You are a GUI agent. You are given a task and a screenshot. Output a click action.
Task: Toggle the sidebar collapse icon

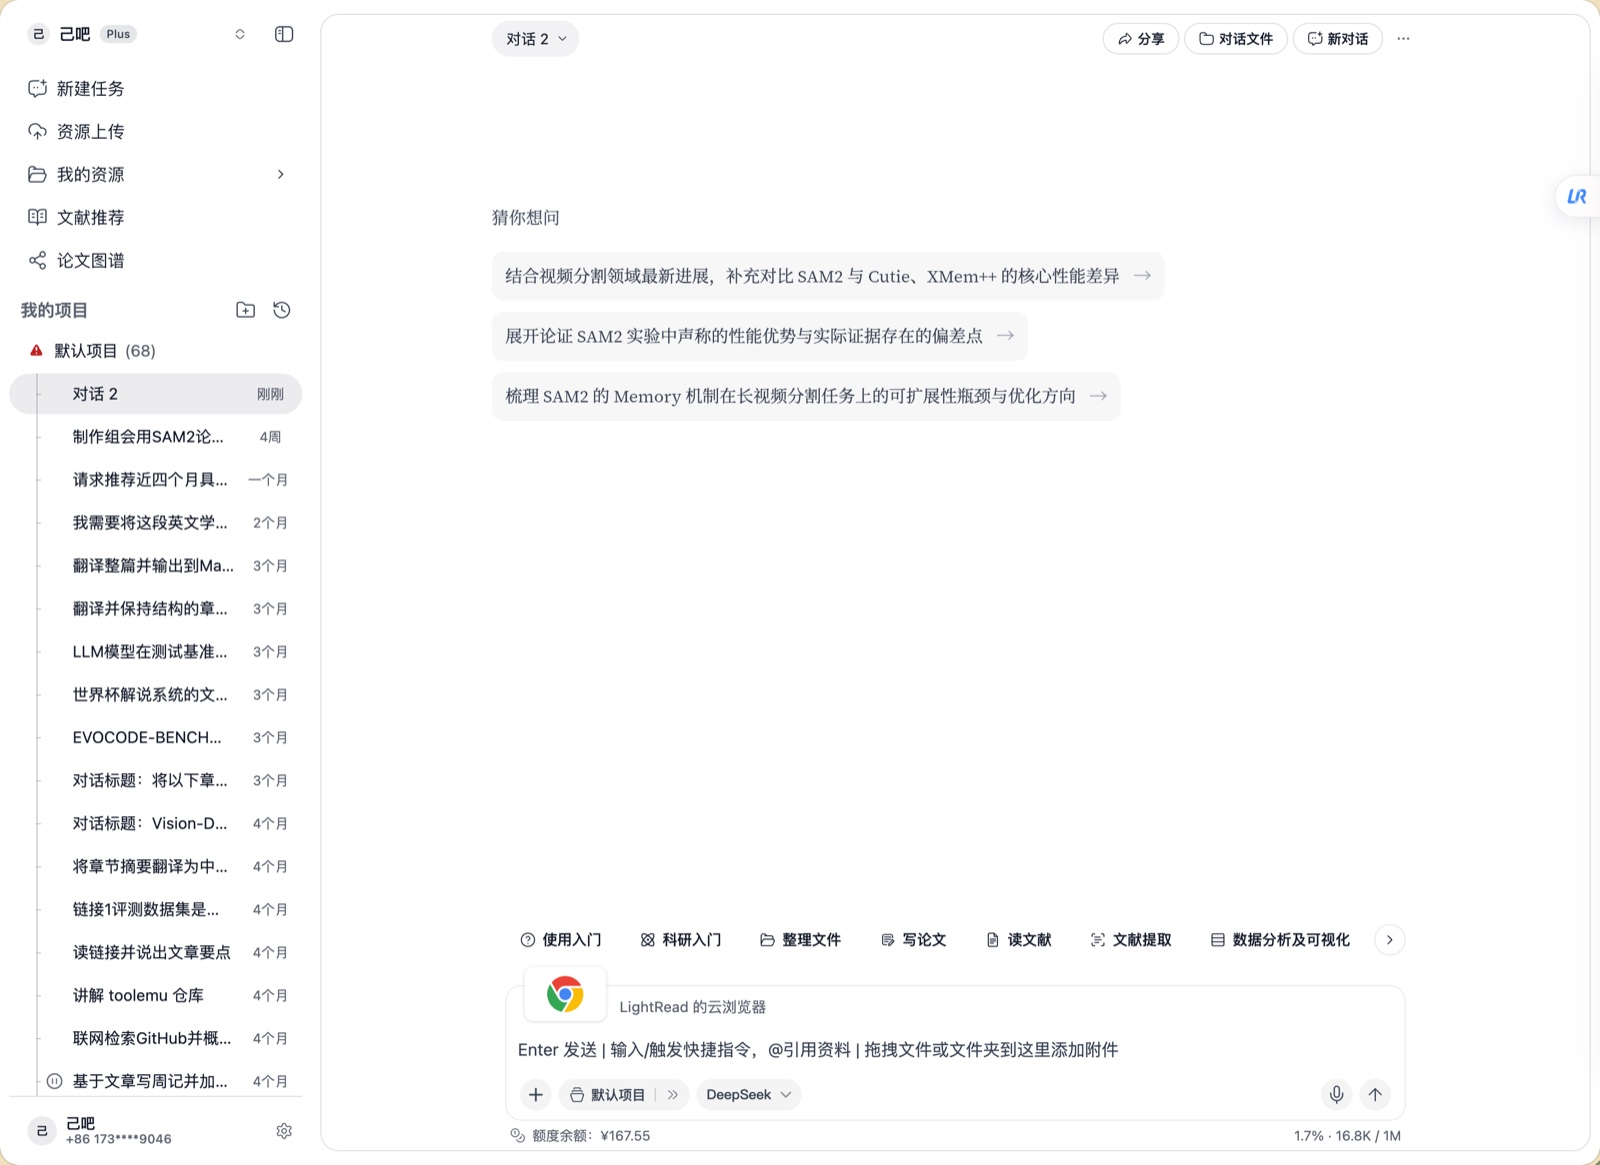[284, 34]
